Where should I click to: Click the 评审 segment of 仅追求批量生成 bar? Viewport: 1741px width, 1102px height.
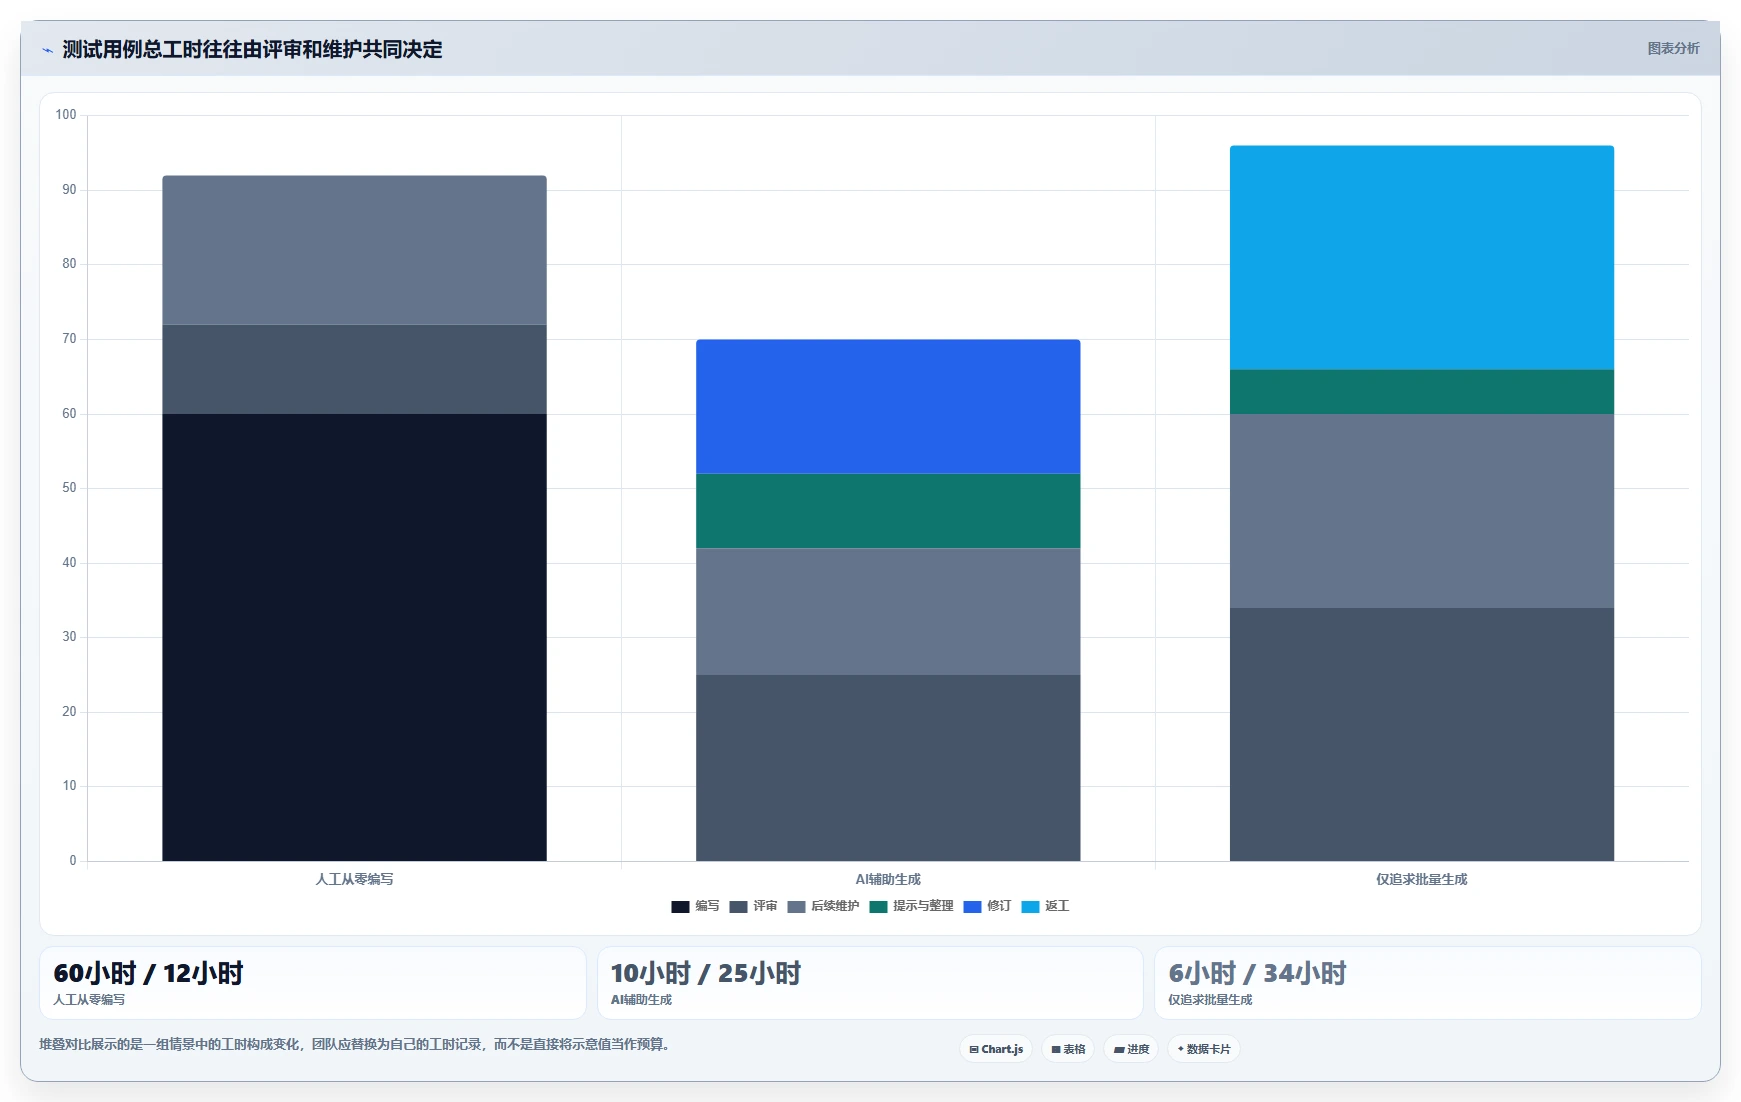(x=1422, y=734)
